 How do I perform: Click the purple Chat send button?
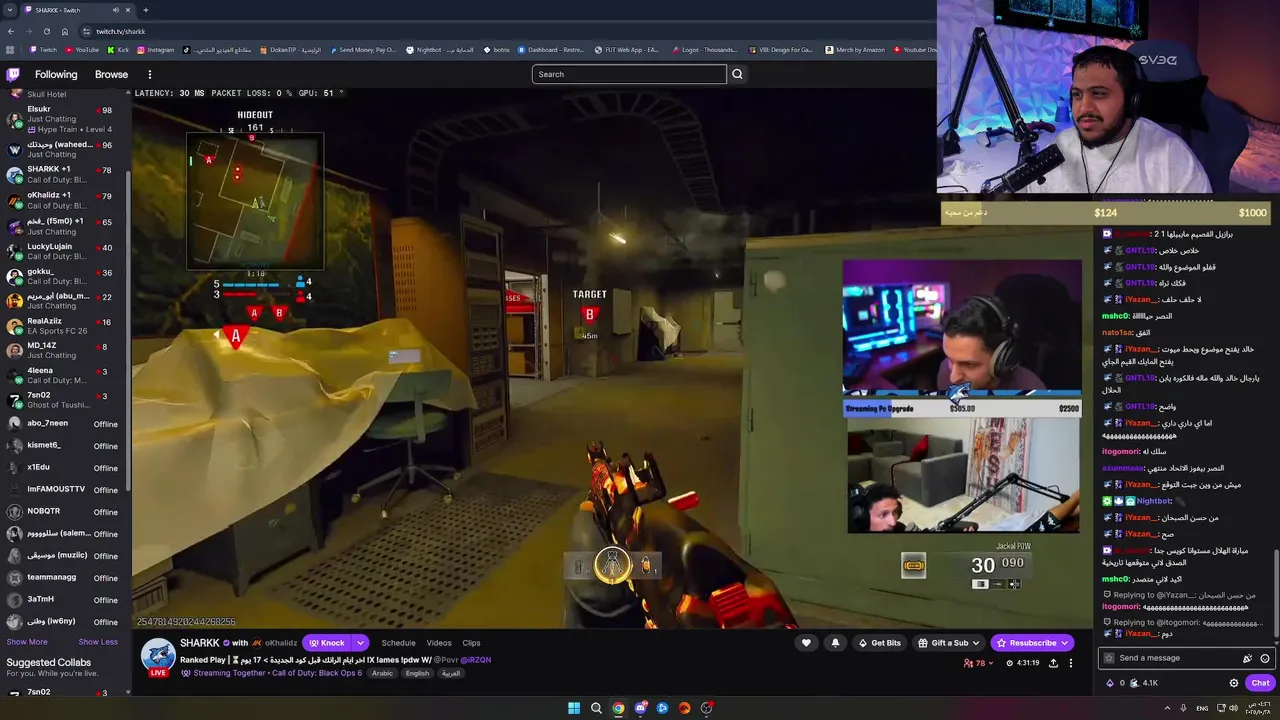1260,683
